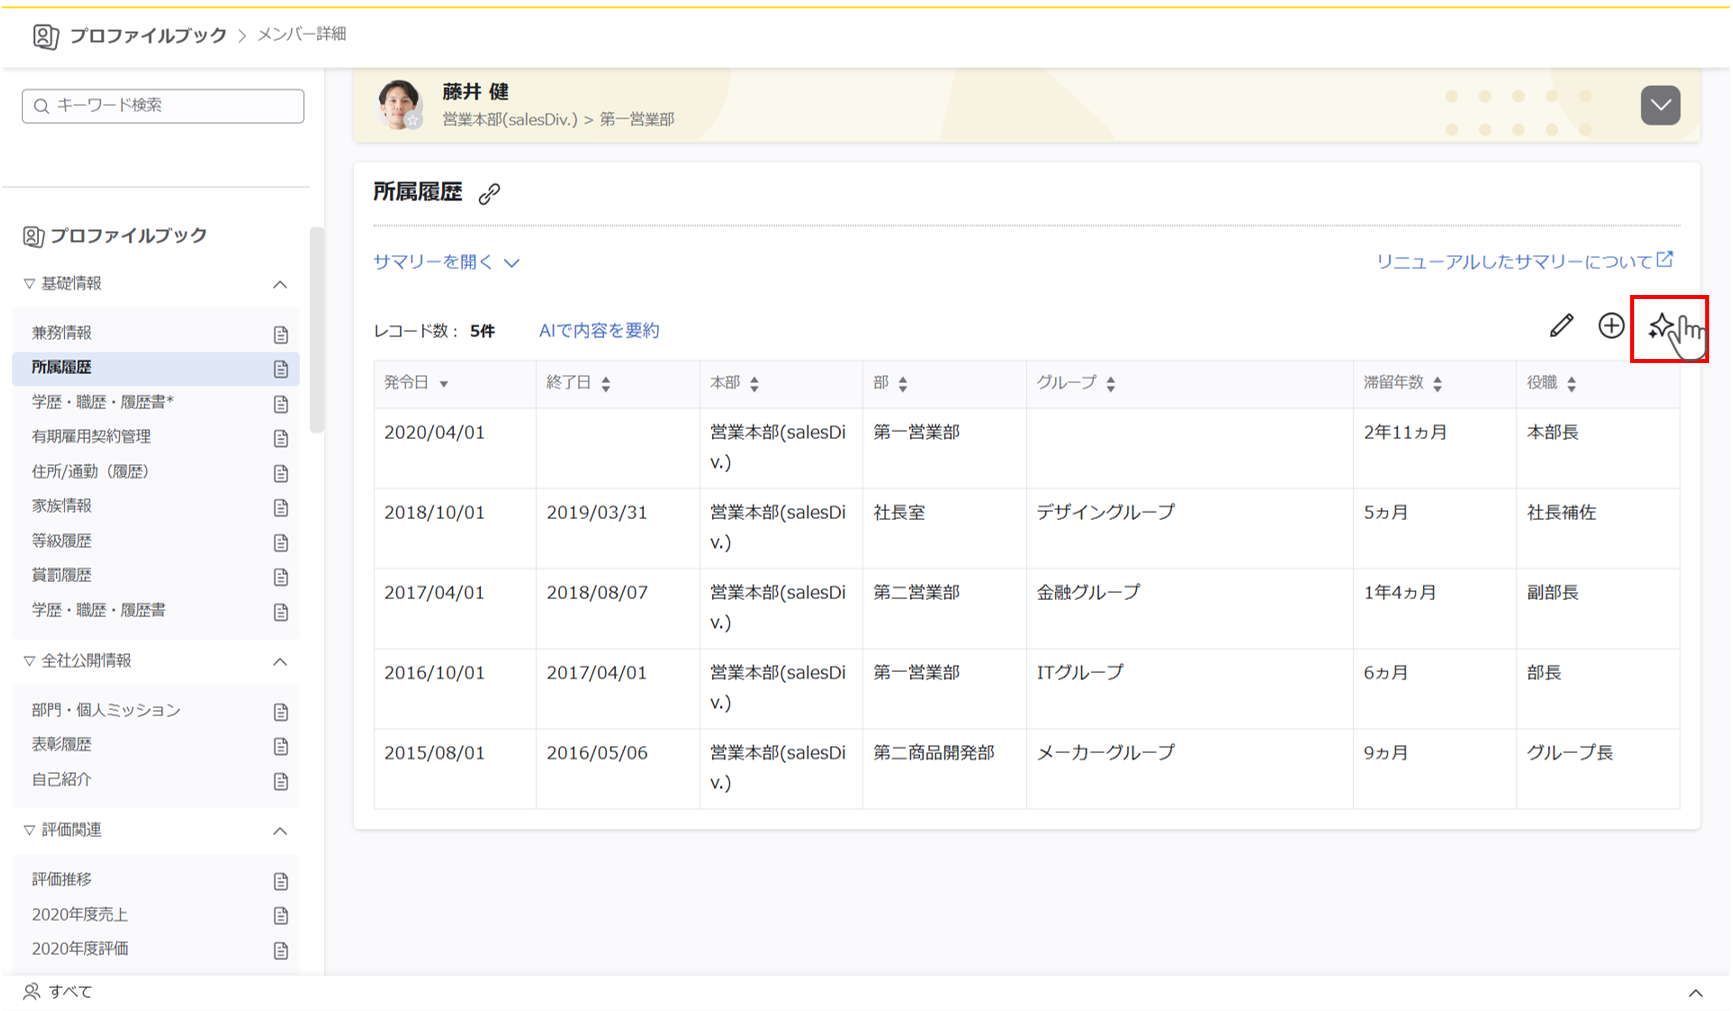Click the pencil edit icon above the table
Screen dimensions: 1733x1011
[x=1562, y=325]
